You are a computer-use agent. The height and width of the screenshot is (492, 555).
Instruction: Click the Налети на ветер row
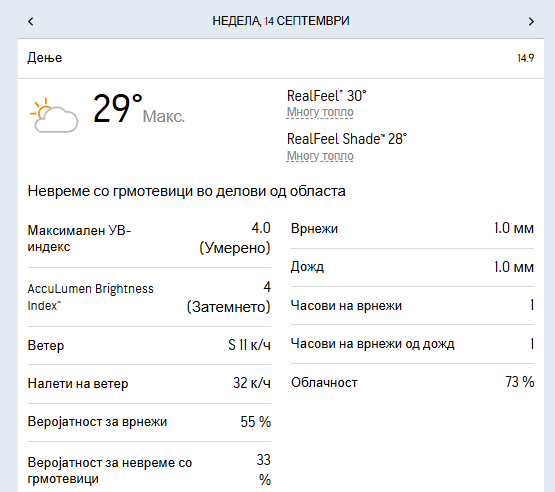[x=149, y=383]
